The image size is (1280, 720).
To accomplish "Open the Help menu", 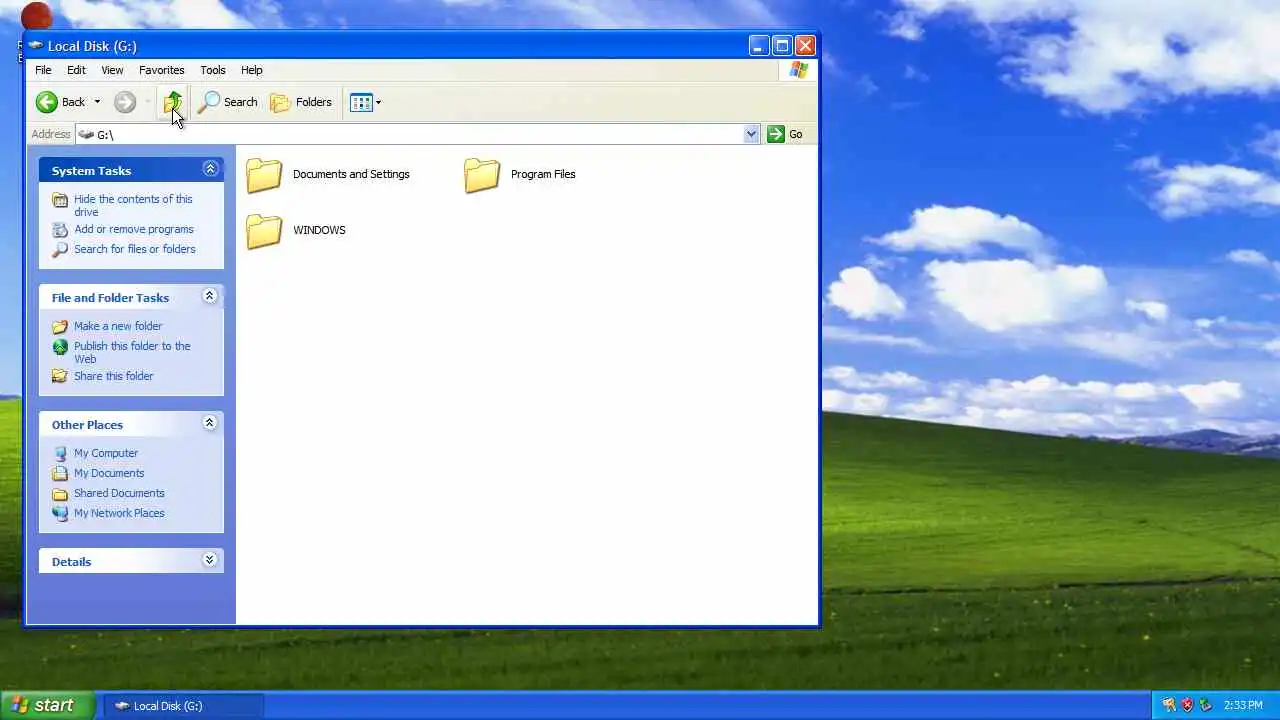I will (x=252, y=70).
